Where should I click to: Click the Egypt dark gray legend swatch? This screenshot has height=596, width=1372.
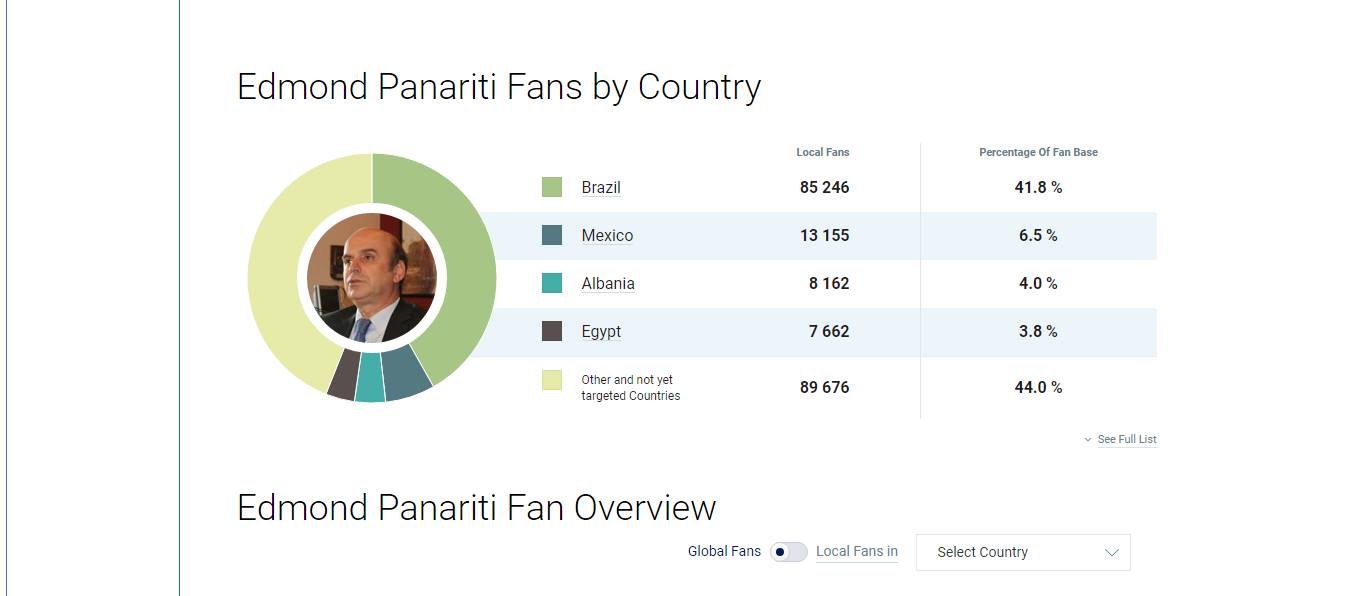pyautogui.click(x=552, y=331)
